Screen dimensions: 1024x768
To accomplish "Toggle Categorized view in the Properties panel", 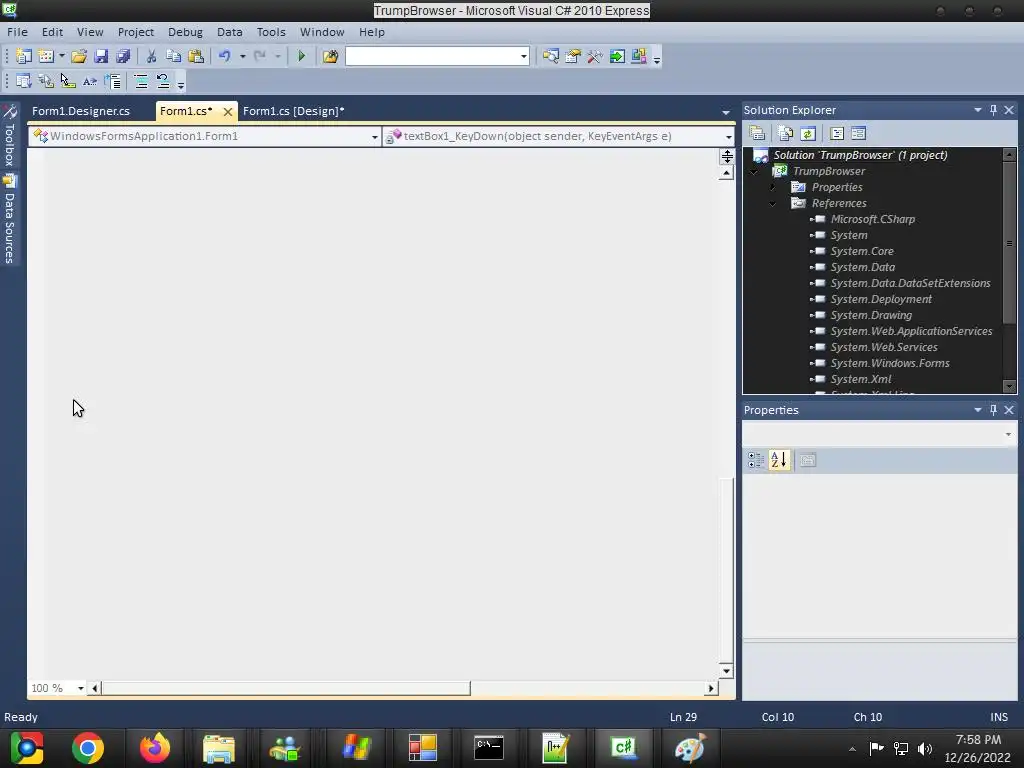I will (756, 460).
